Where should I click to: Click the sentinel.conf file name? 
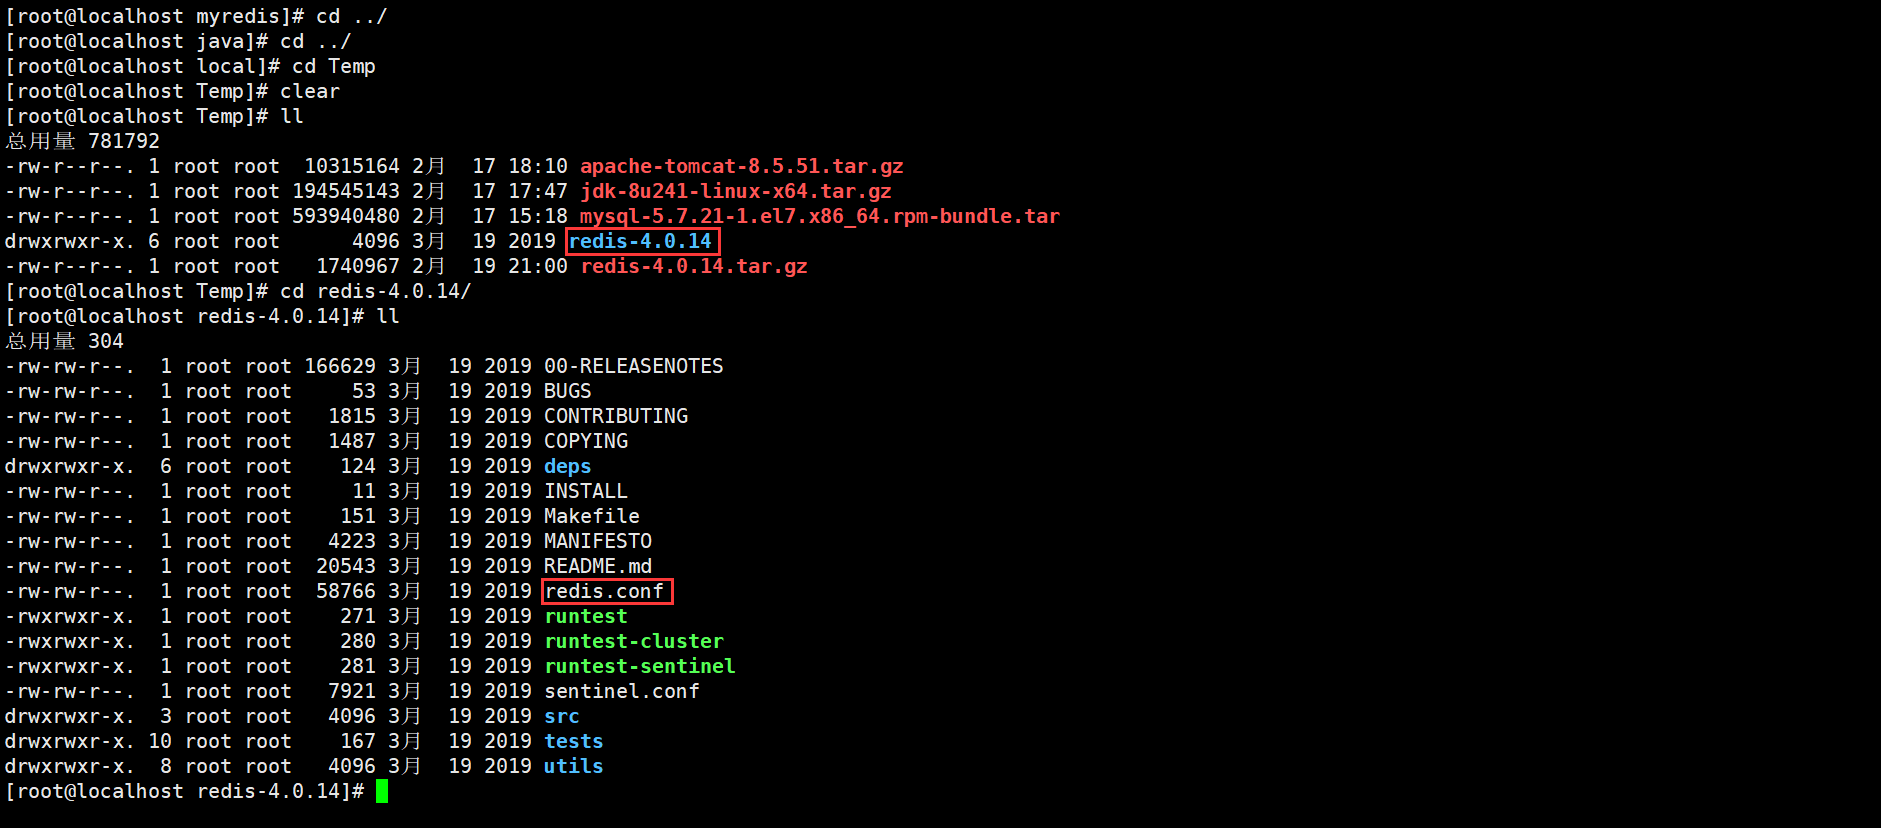click(621, 691)
